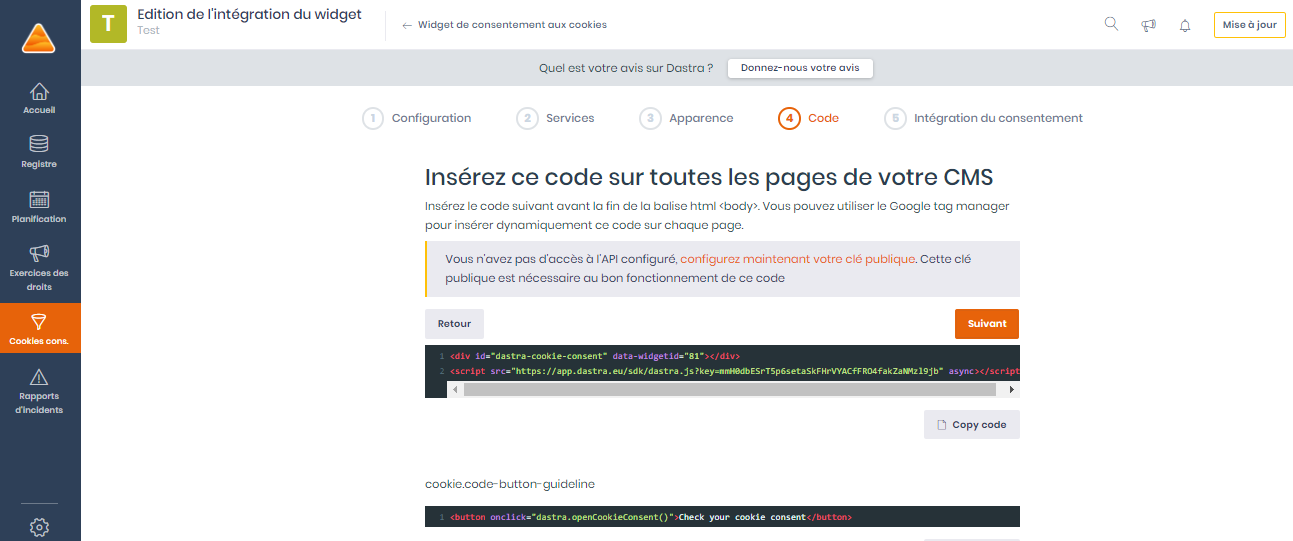Click the T workspace avatar

[x=108, y=24]
